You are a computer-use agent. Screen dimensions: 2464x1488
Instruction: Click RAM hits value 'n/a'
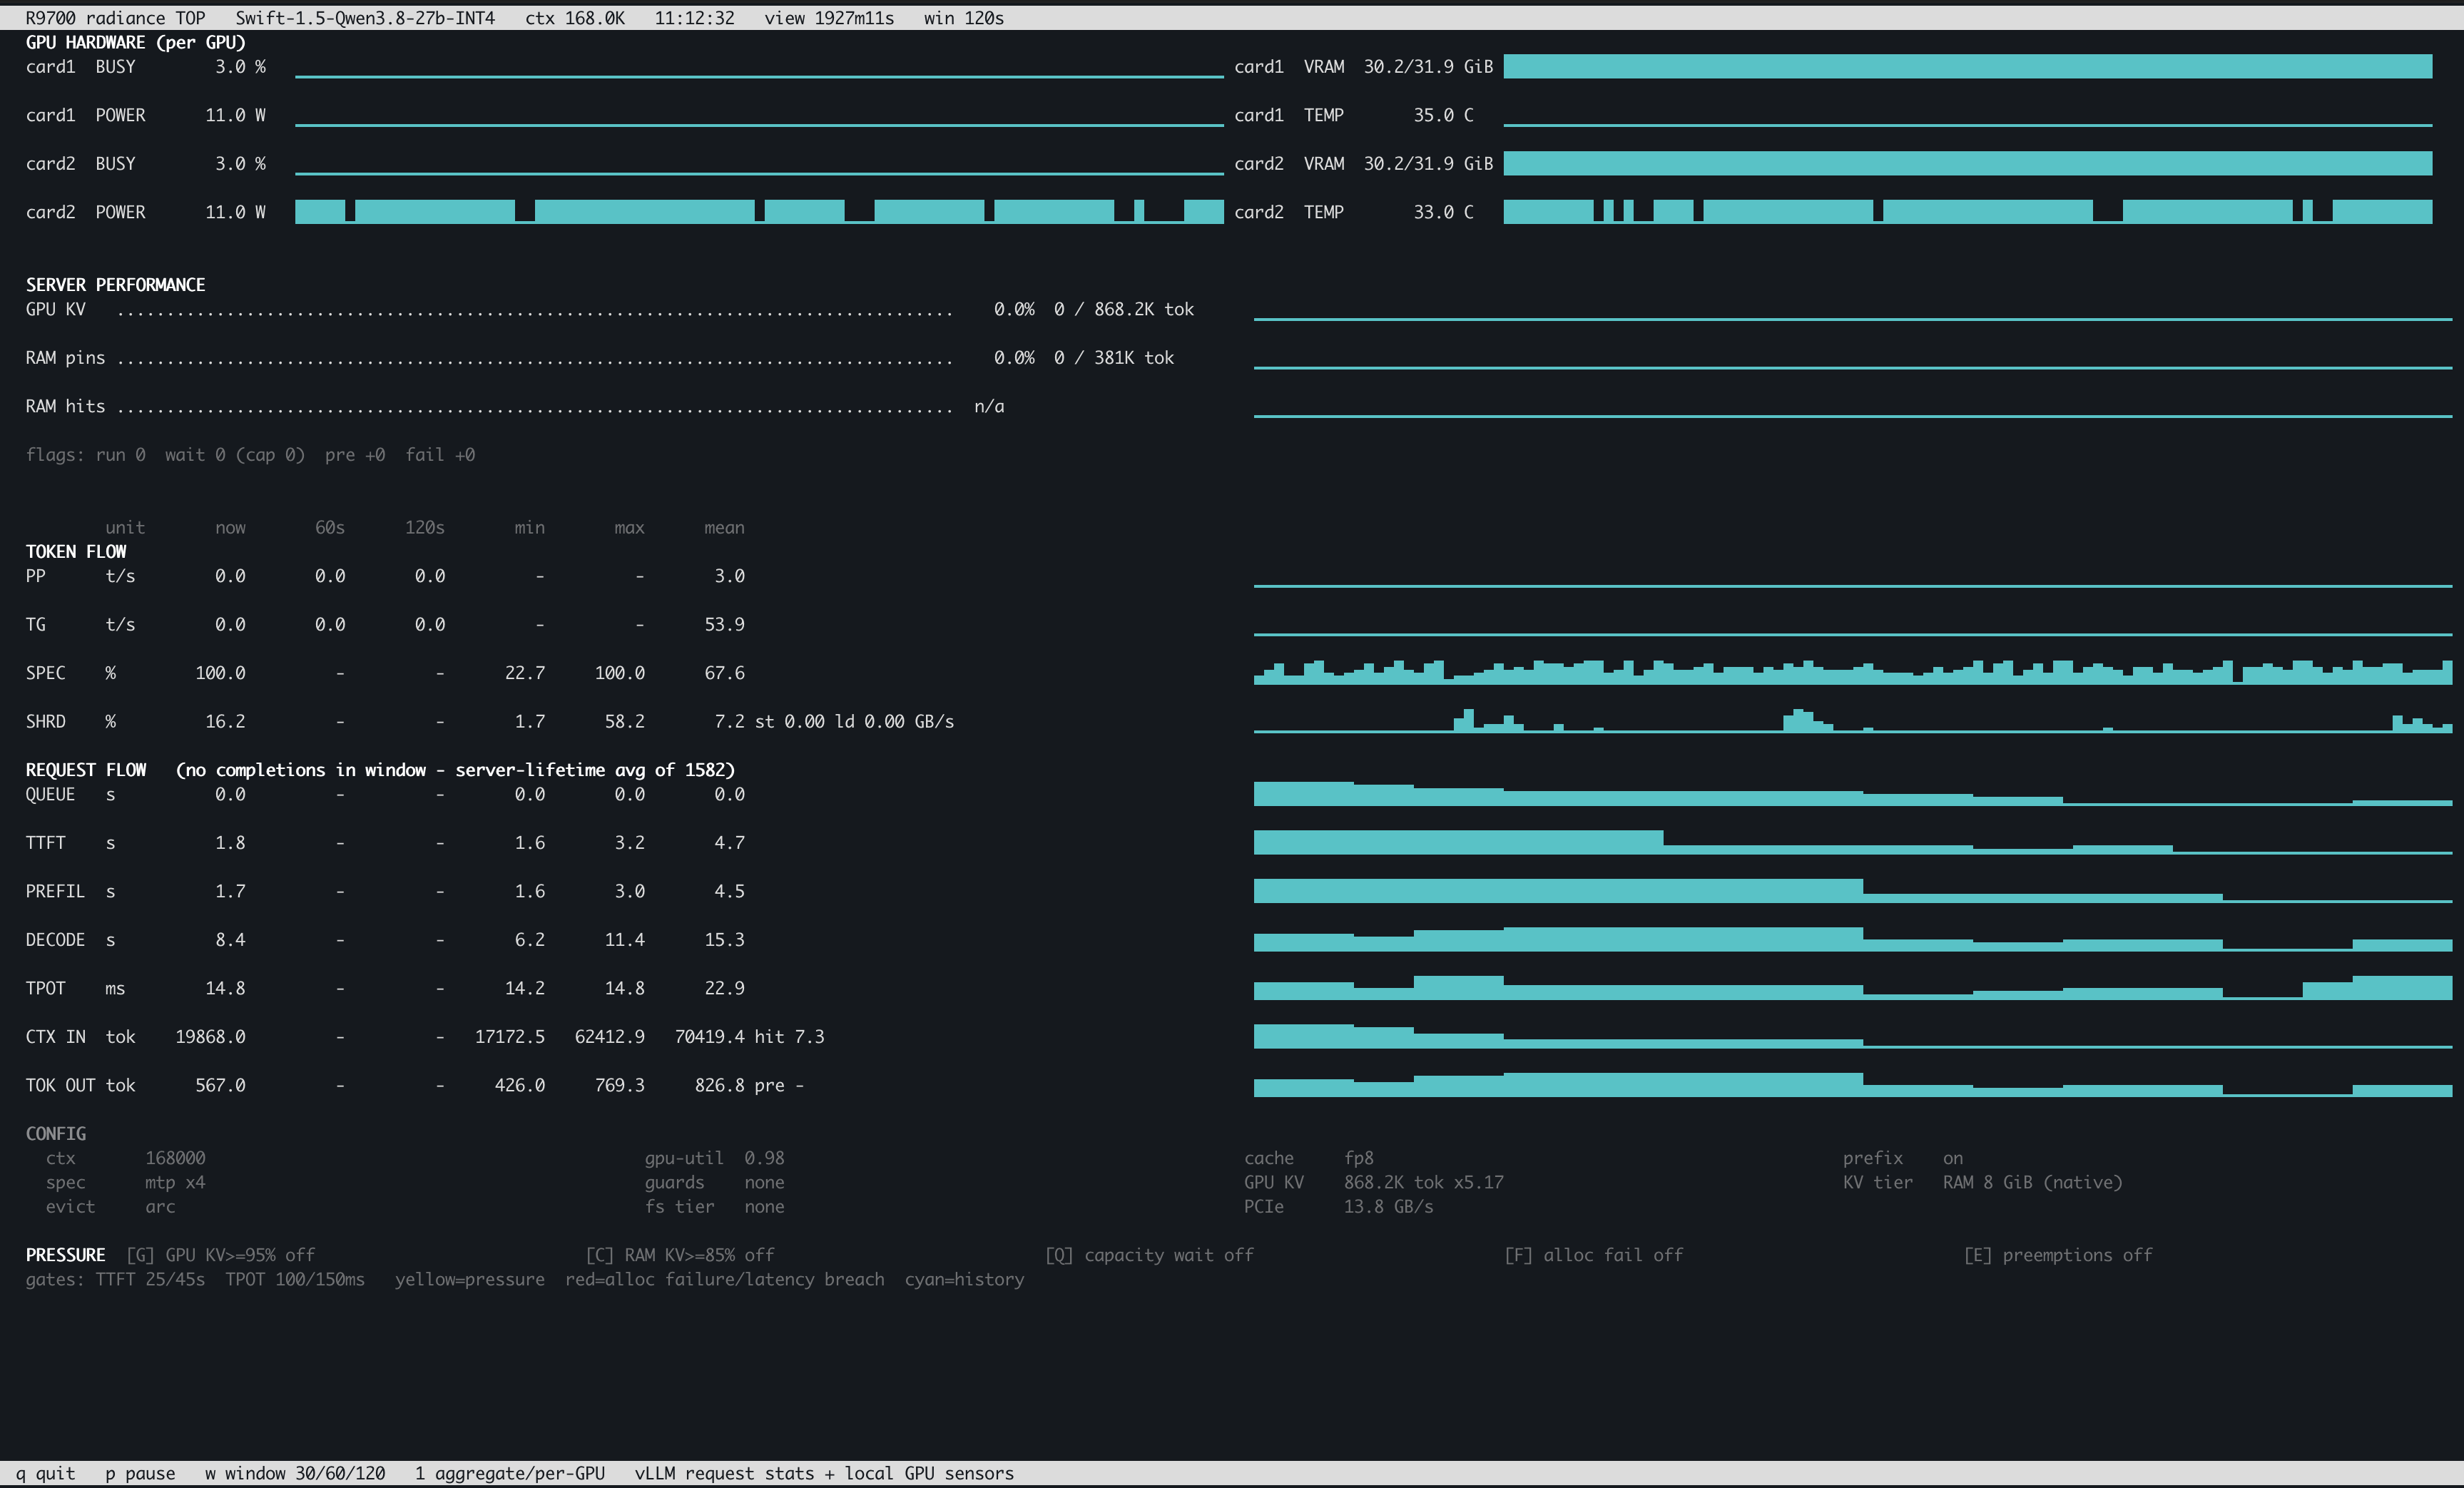click(989, 407)
